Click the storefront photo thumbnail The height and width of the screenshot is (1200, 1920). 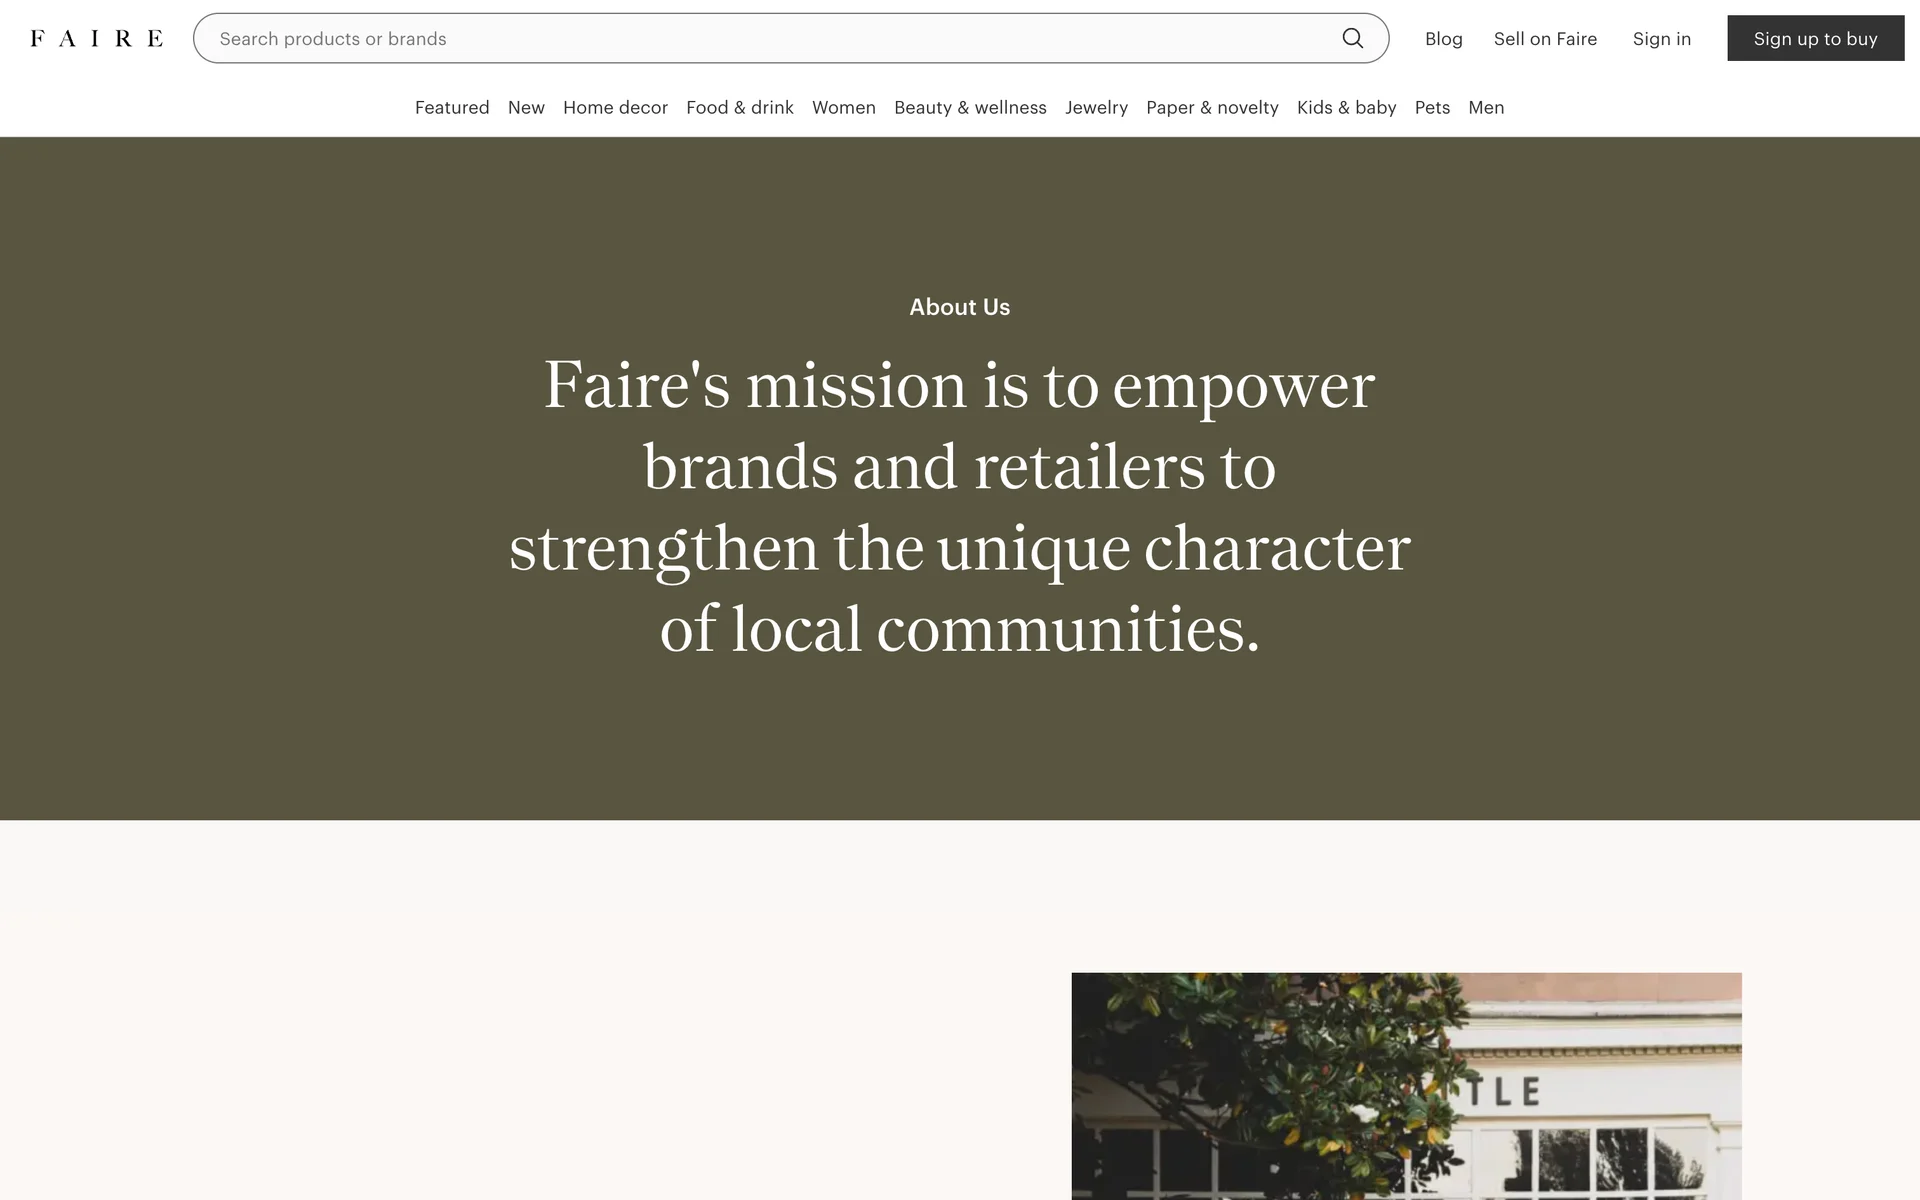[1406, 1086]
